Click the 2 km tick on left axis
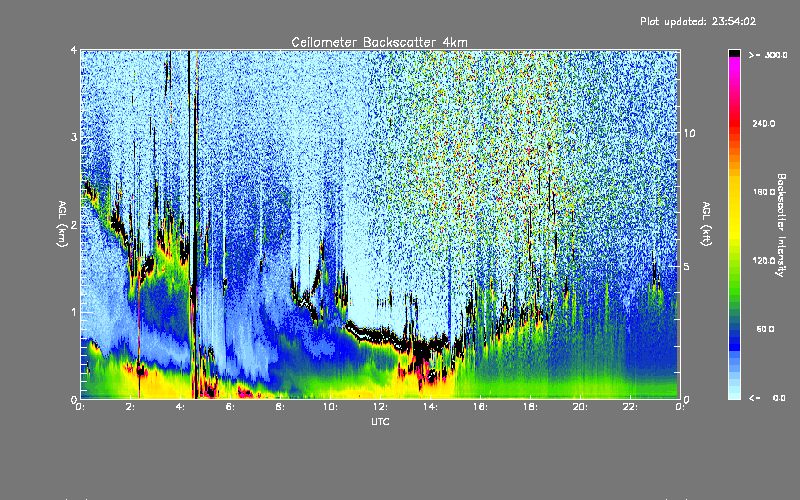The image size is (800, 500). pos(74,225)
